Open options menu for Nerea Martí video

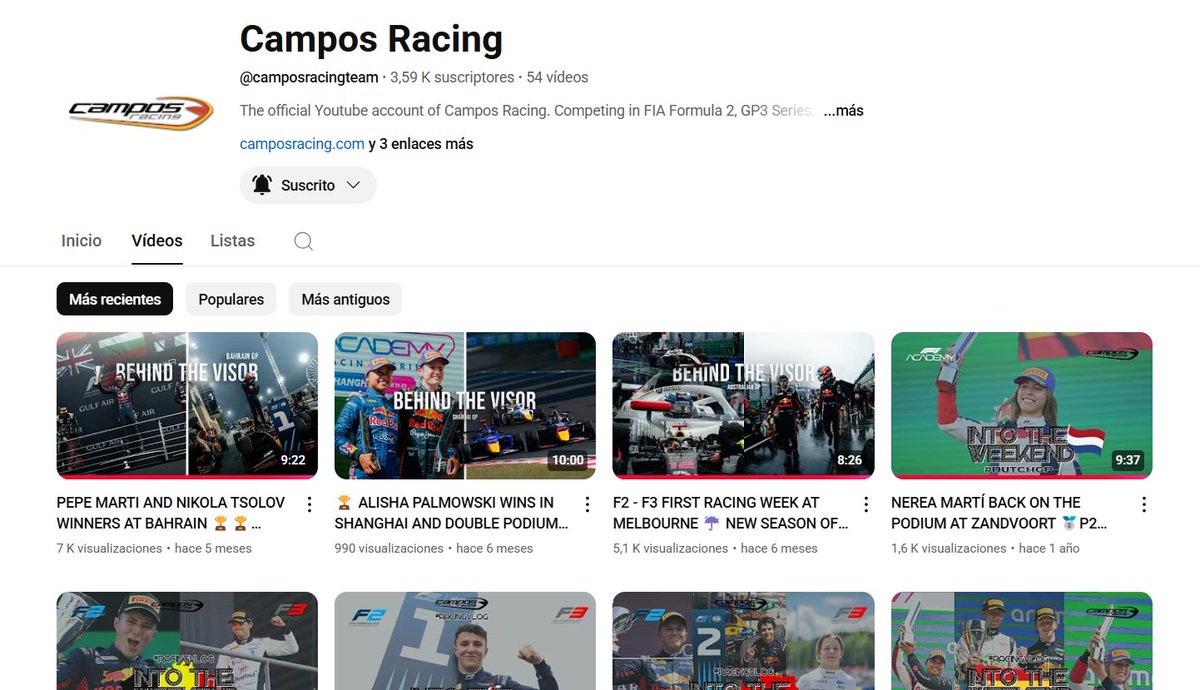(1143, 504)
